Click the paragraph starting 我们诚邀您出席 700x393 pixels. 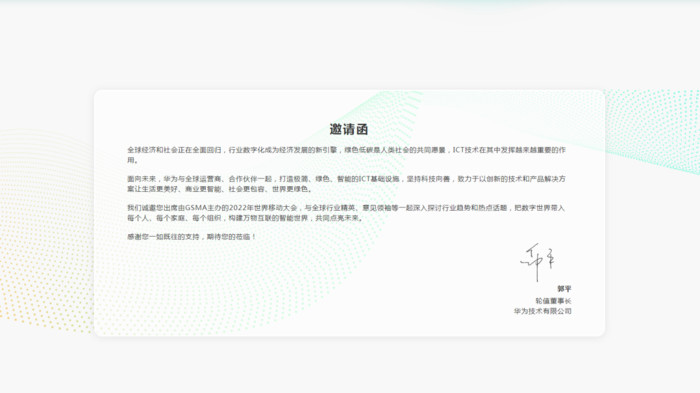(x=346, y=213)
